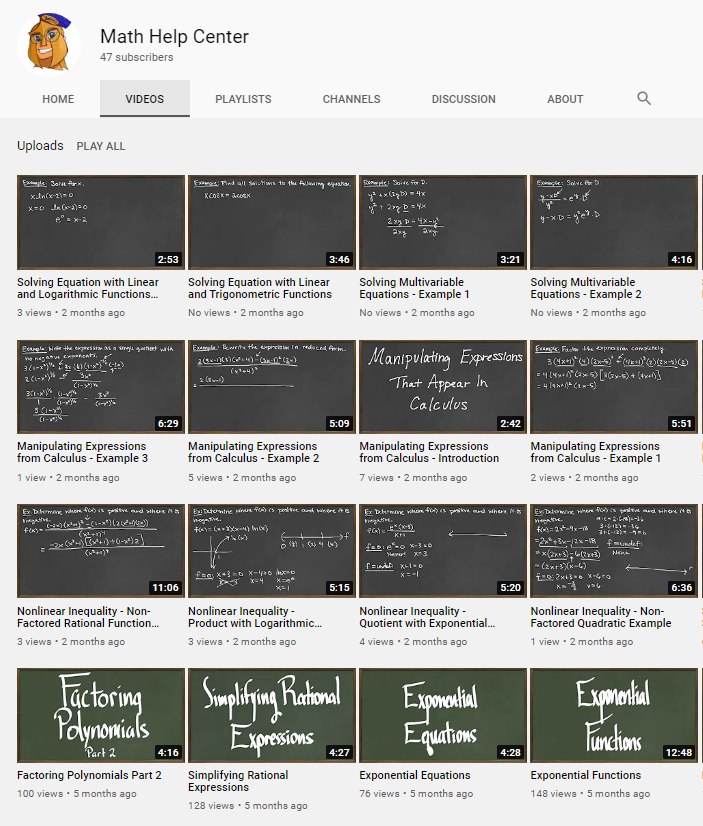Screen dimensions: 703x826
Task: Open Linear and Trigonometric Functions video thumbnail
Action: click(x=272, y=222)
